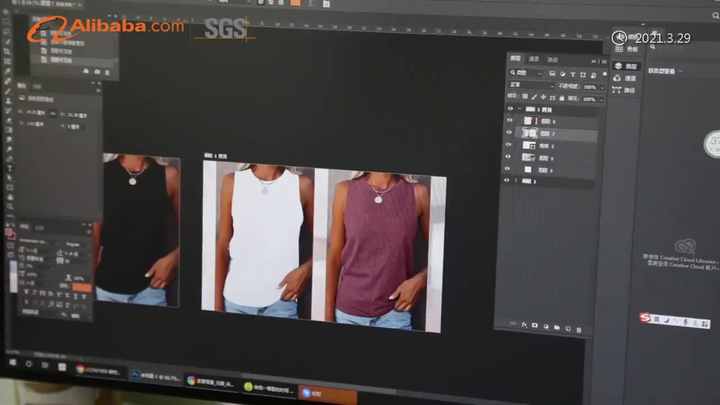Open the collapsed Layers panel icon button

[626, 67]
